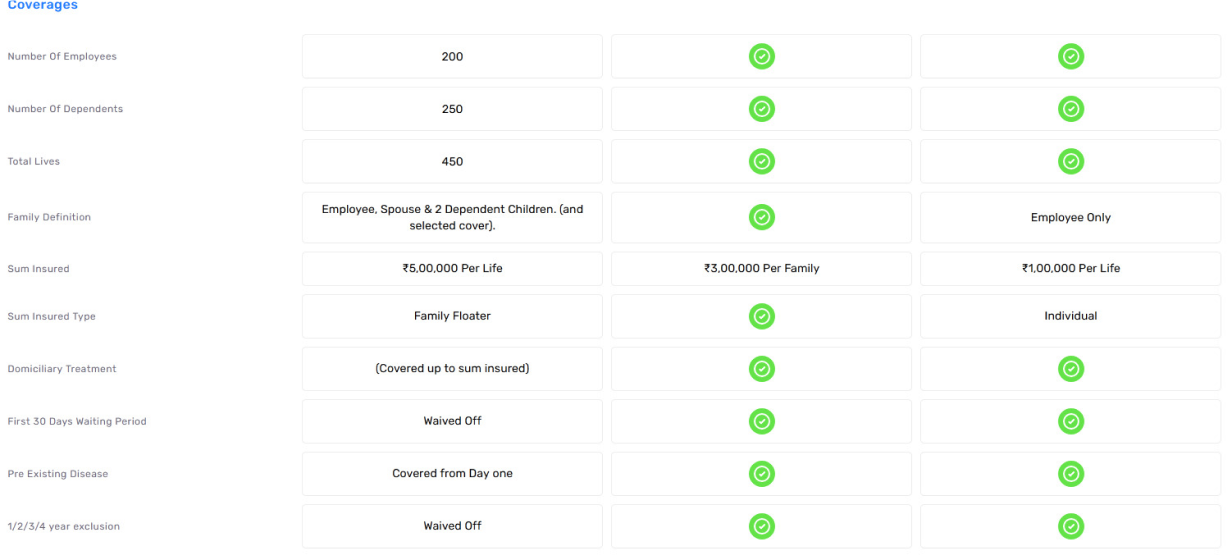The width and height of the screenshot is (1232, 556).
Task: Click last column checkmark for 1/2/3/4 year exclusion
Action: coord(1070,526)
